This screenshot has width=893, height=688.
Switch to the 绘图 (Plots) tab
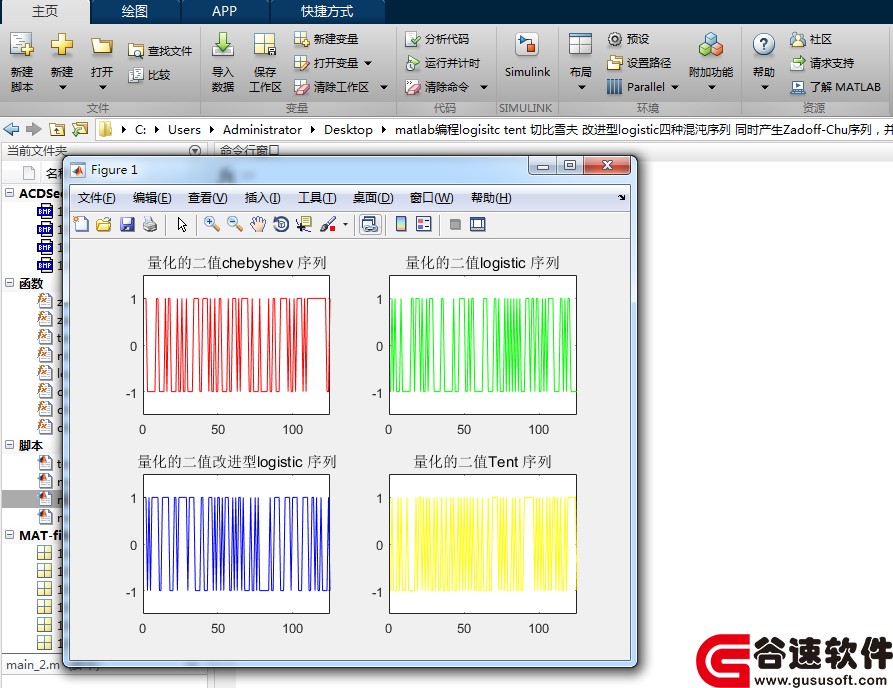(x=134, y=11)
